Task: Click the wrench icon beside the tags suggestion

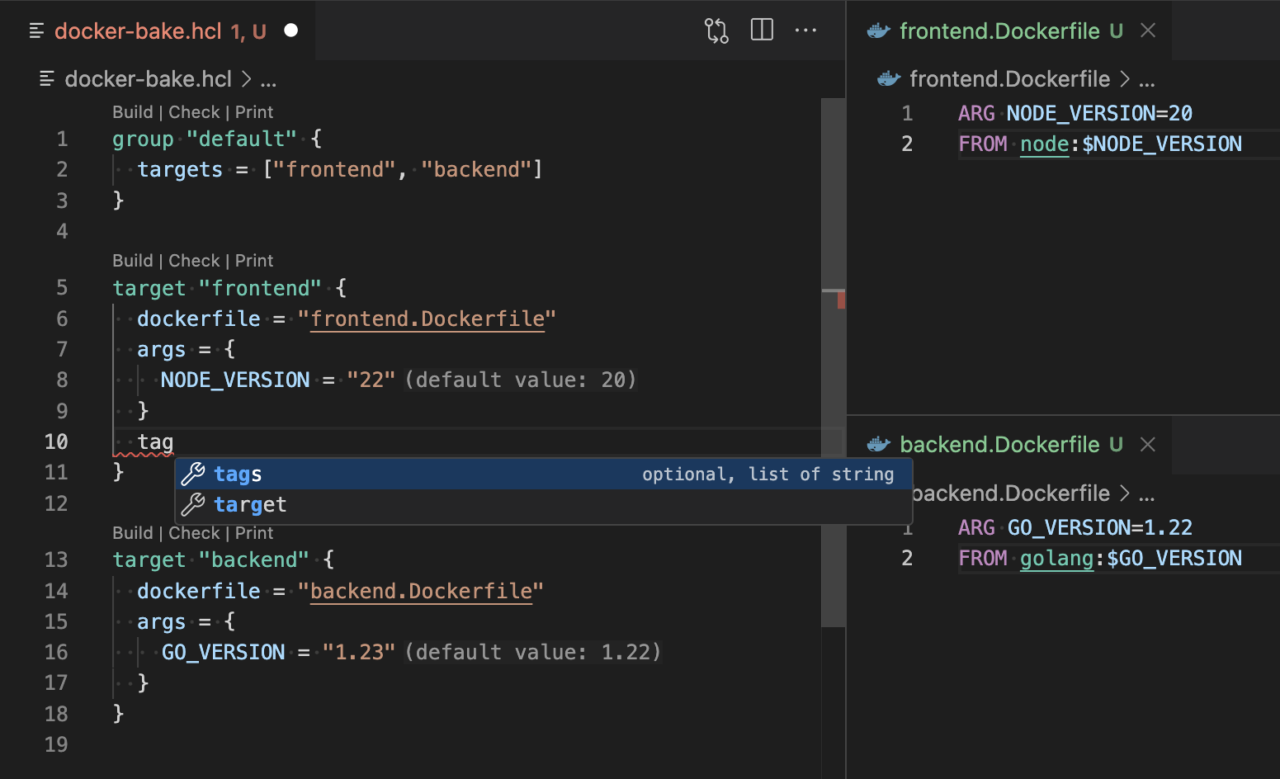Action: click(192, 473)
